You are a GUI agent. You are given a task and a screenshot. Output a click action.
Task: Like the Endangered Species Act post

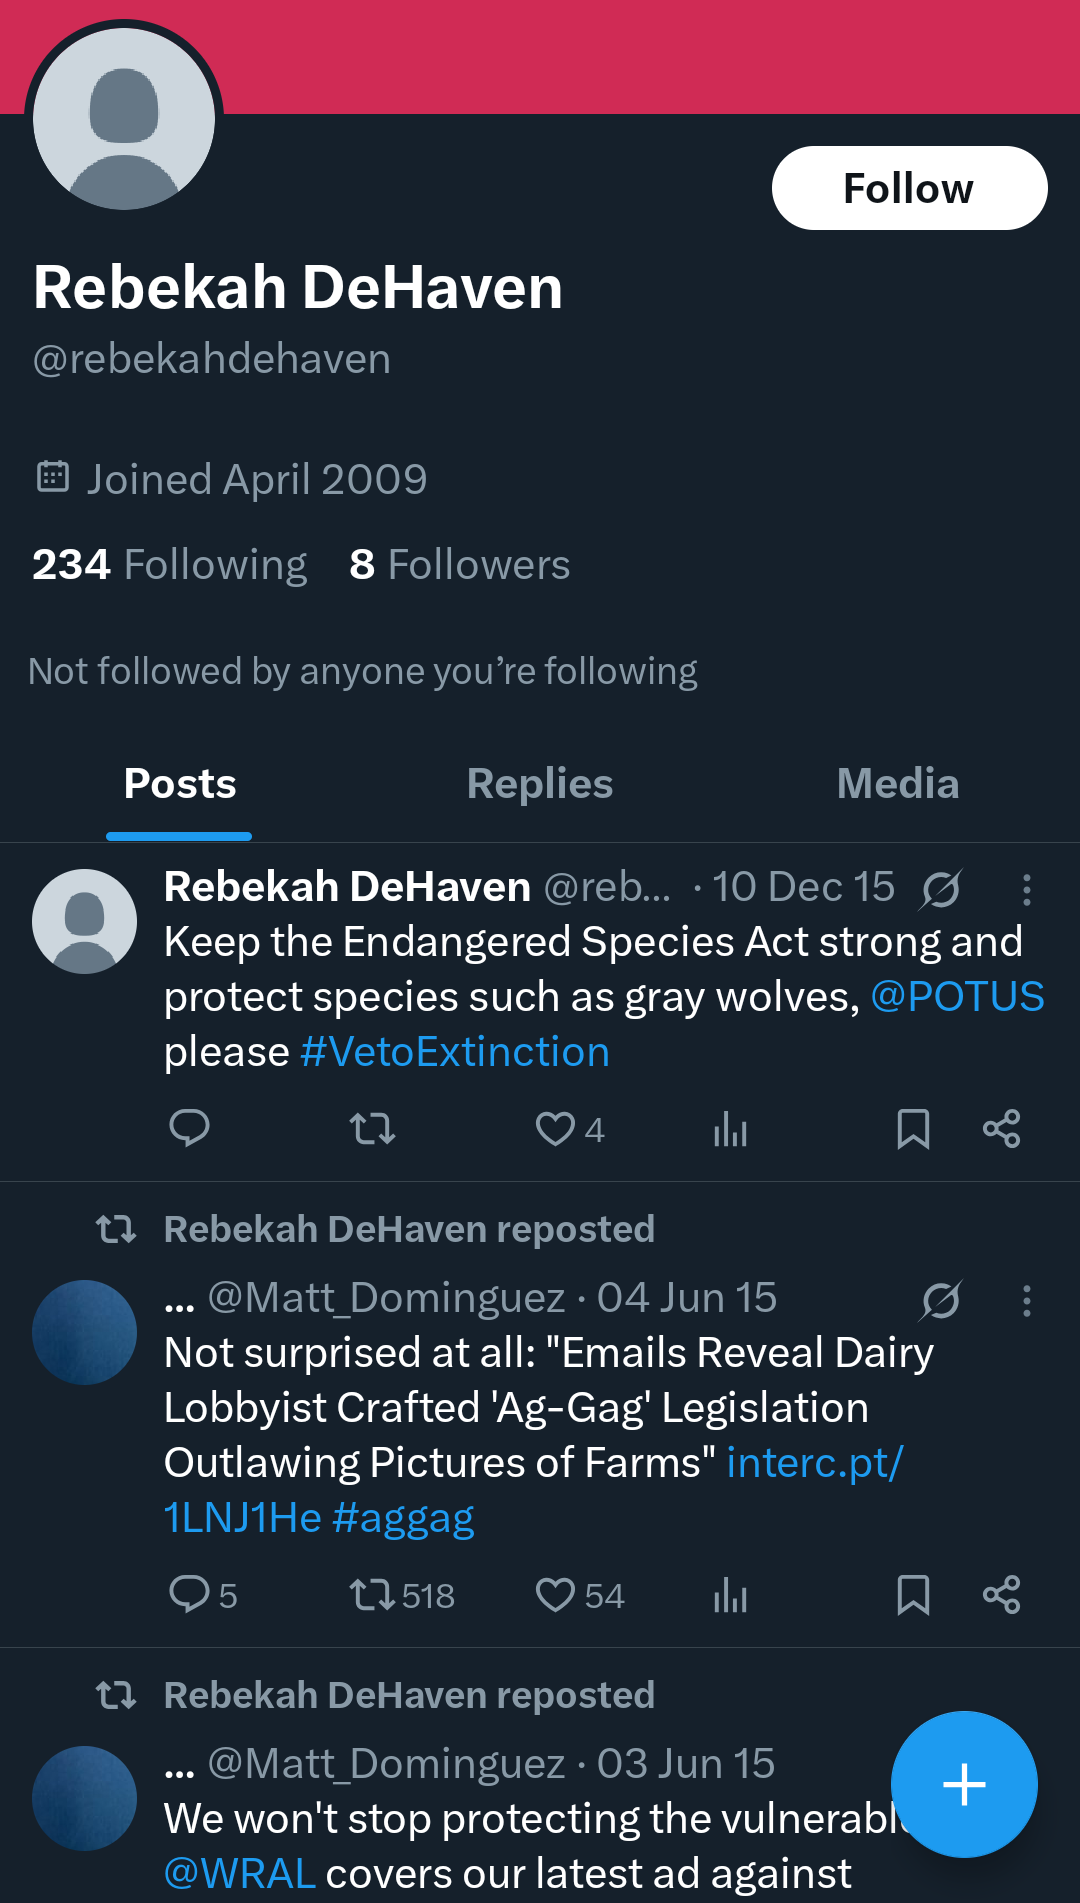click(x=556, y=1129)
